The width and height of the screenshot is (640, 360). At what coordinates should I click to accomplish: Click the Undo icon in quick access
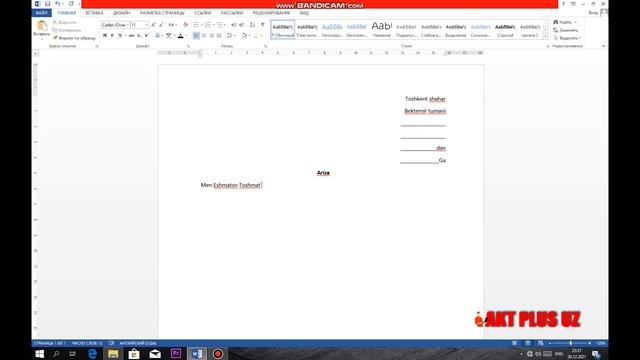pyautogui.click(x=58, y=4)
